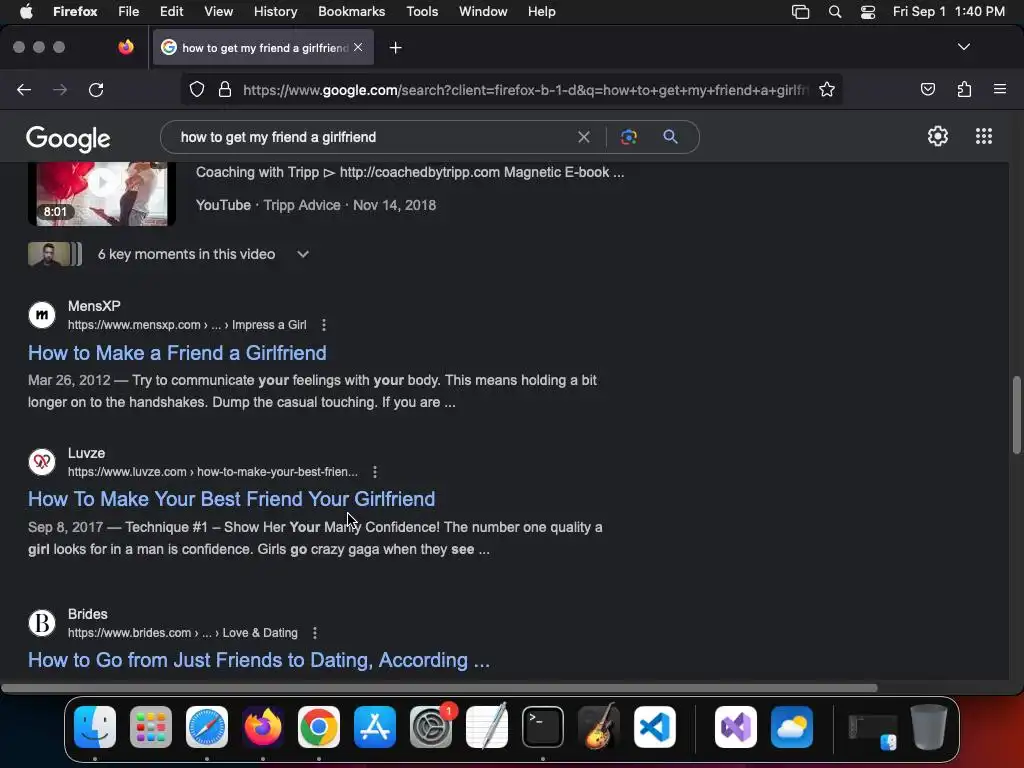Viewport: 1024px width, 768px height.
Task: Open tracking protection shield icon
Action: click(x=197, y=89)
